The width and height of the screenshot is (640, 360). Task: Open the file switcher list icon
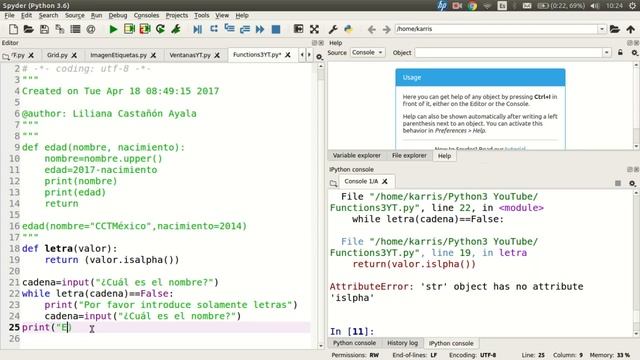(76, 29)
